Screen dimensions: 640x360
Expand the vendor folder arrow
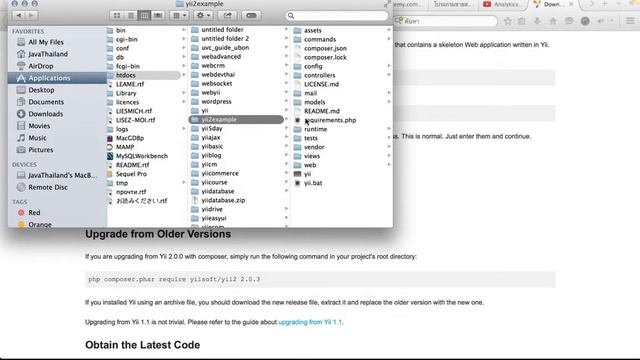tap(389, 147)
